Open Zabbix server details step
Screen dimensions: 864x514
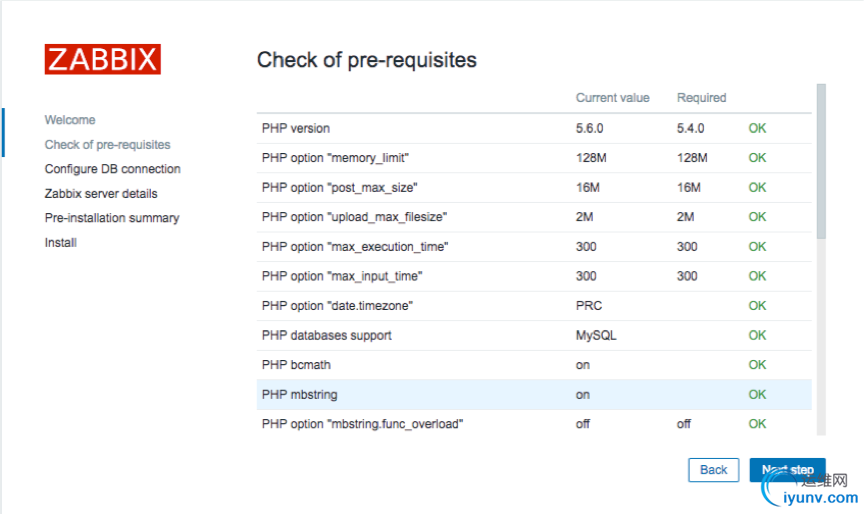pyautogui.click(x=101, y=194)
